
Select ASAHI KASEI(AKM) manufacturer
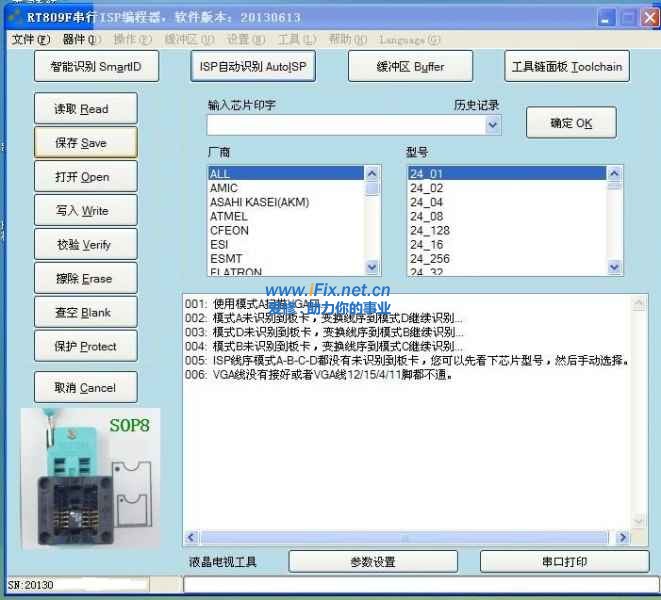(286, 202)
